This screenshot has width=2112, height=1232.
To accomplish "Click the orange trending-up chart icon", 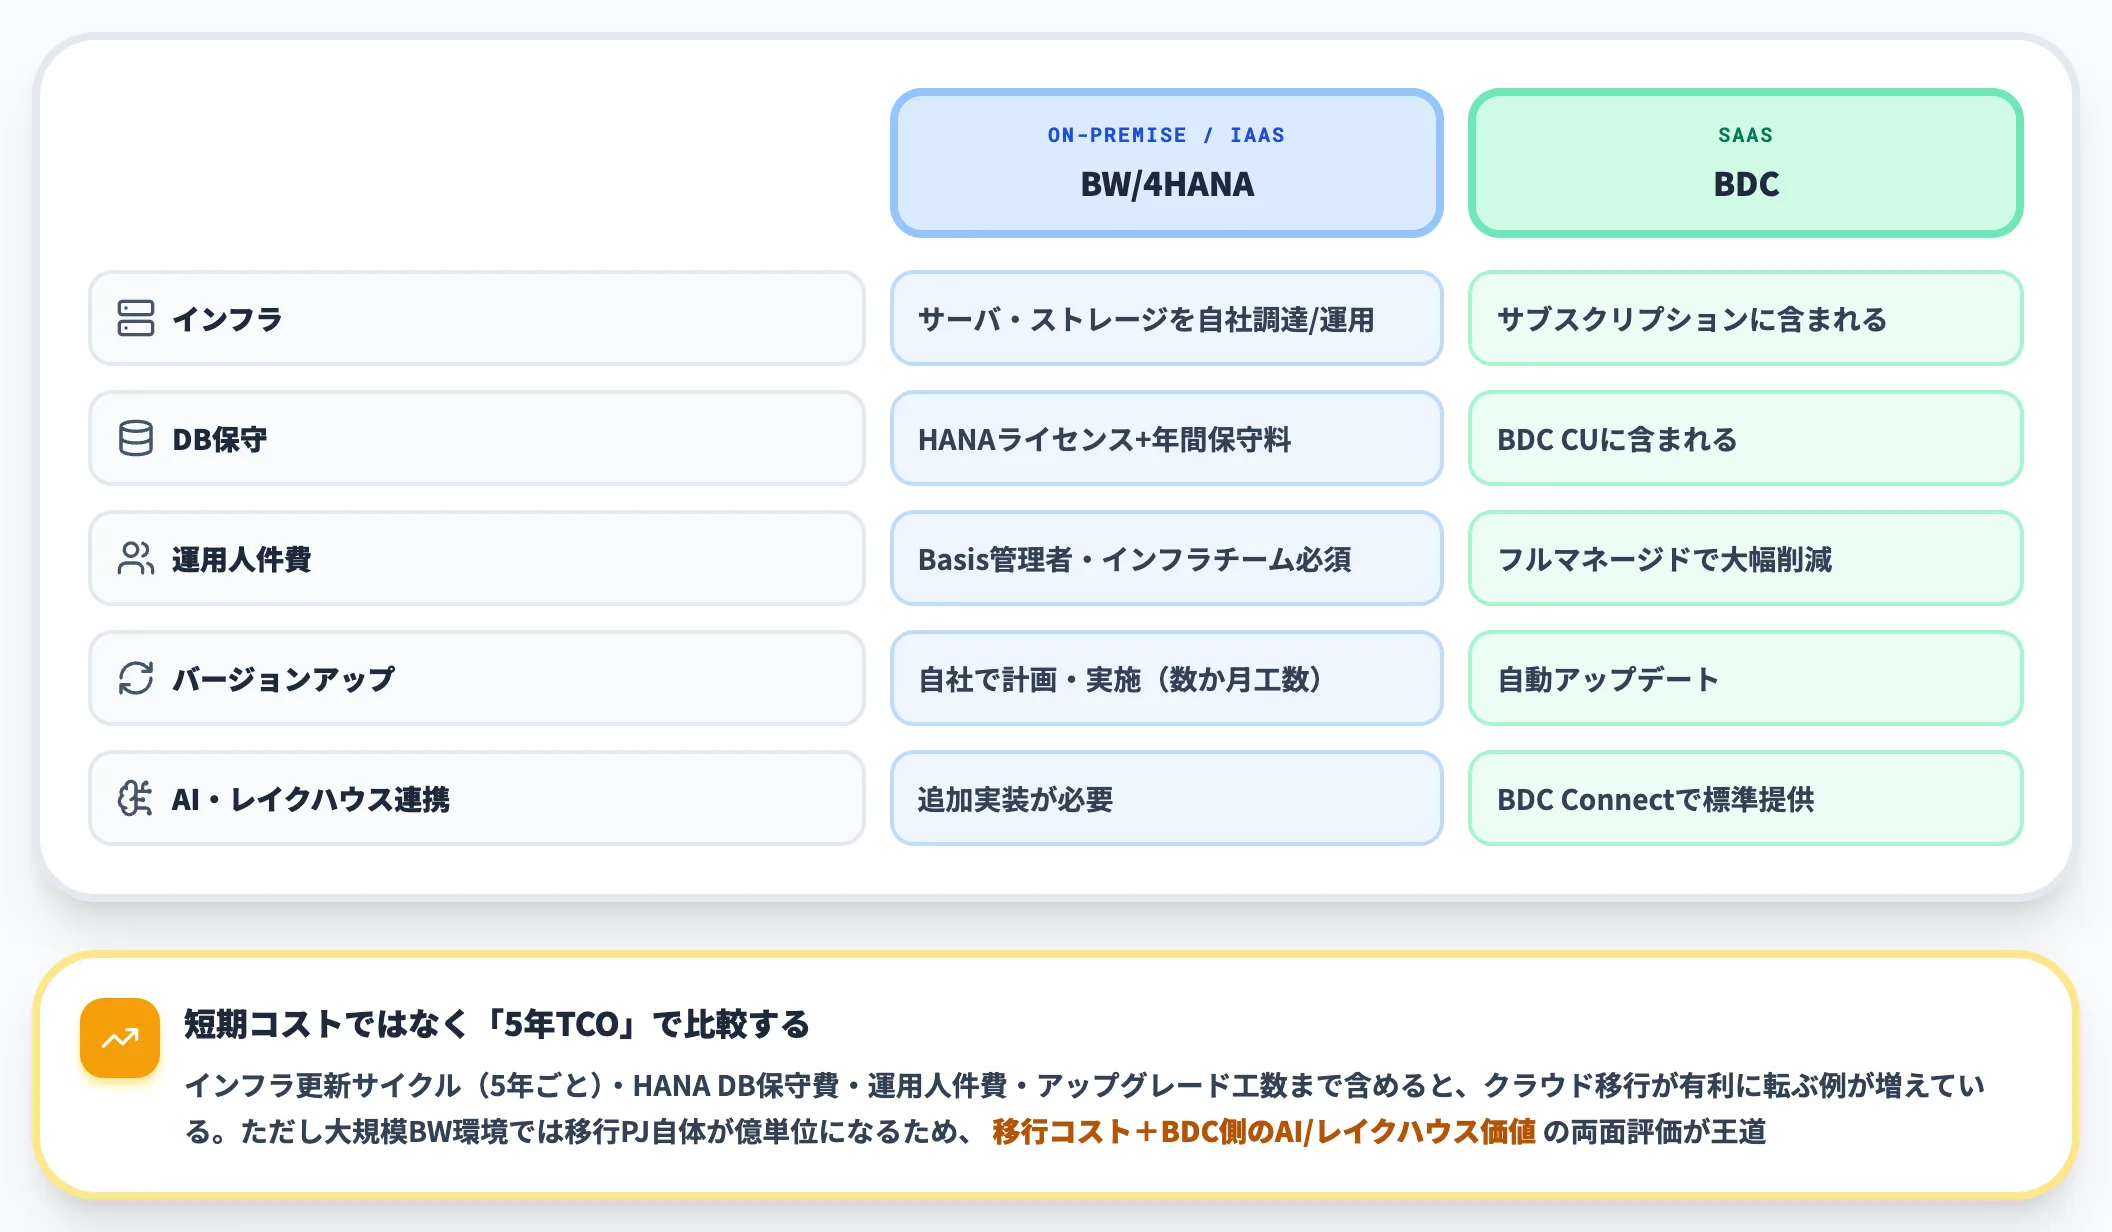I will click(120, 1038).
